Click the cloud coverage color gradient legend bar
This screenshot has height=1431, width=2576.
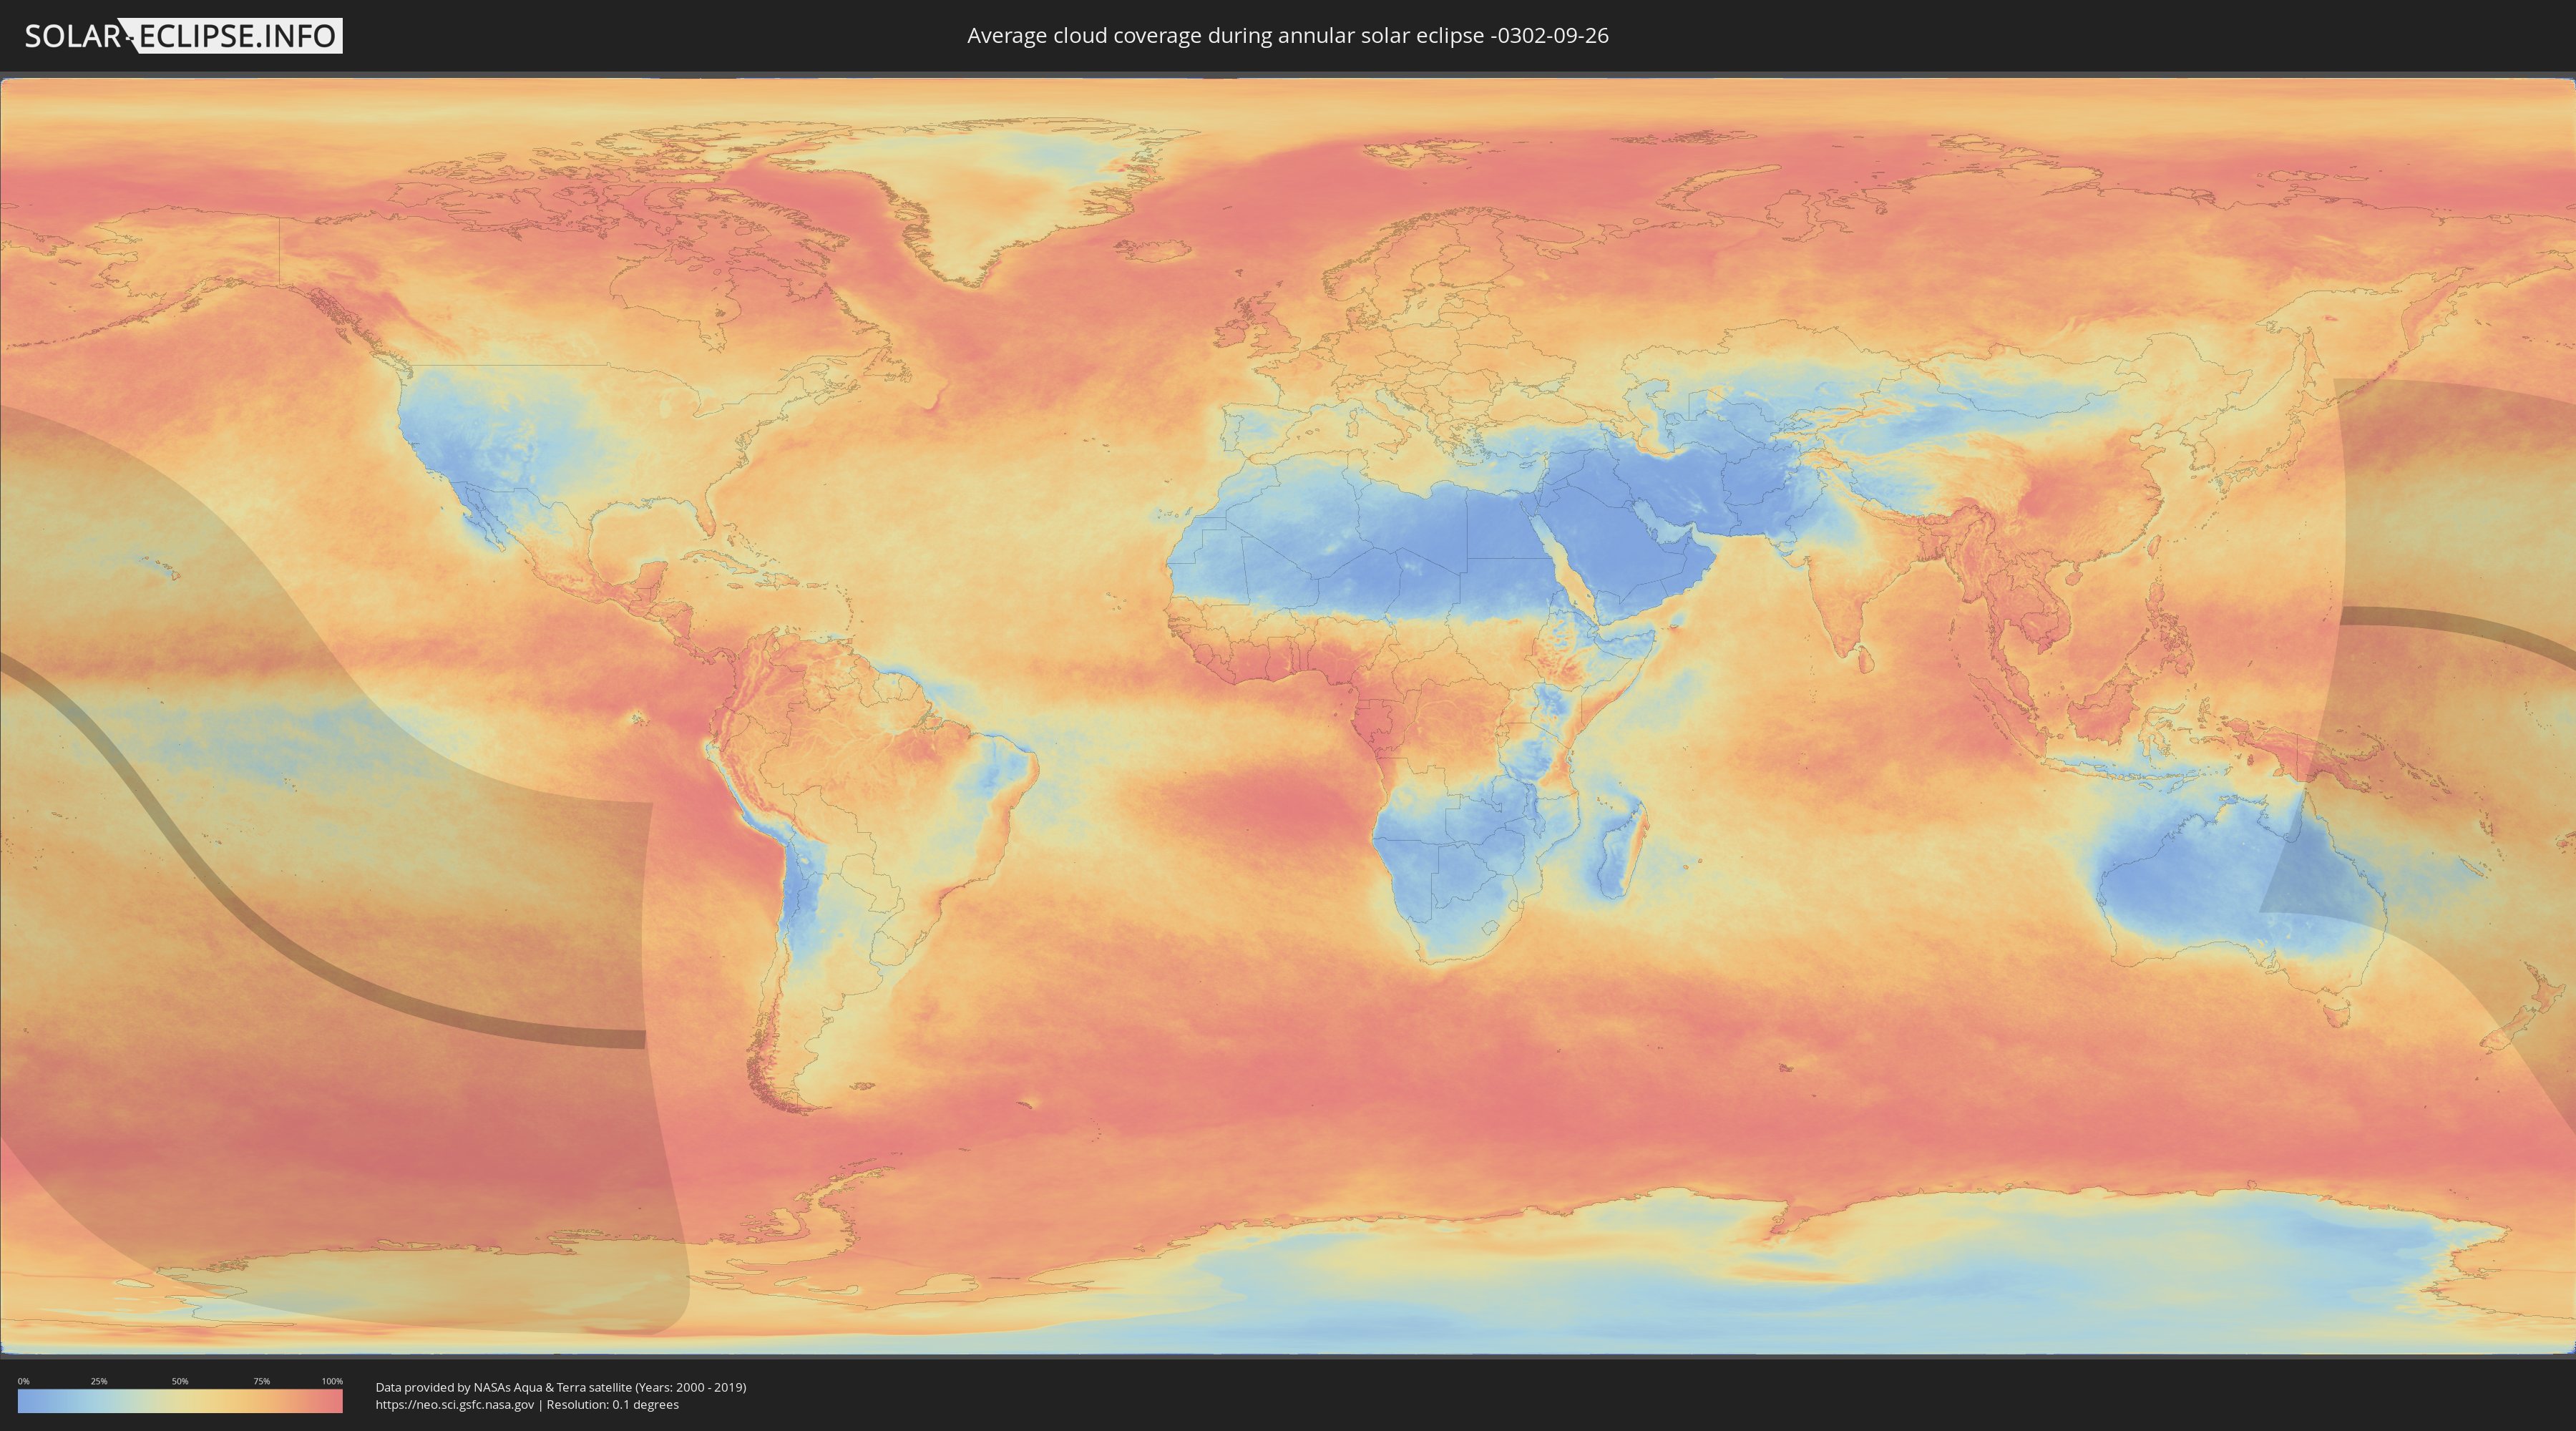180,1401
